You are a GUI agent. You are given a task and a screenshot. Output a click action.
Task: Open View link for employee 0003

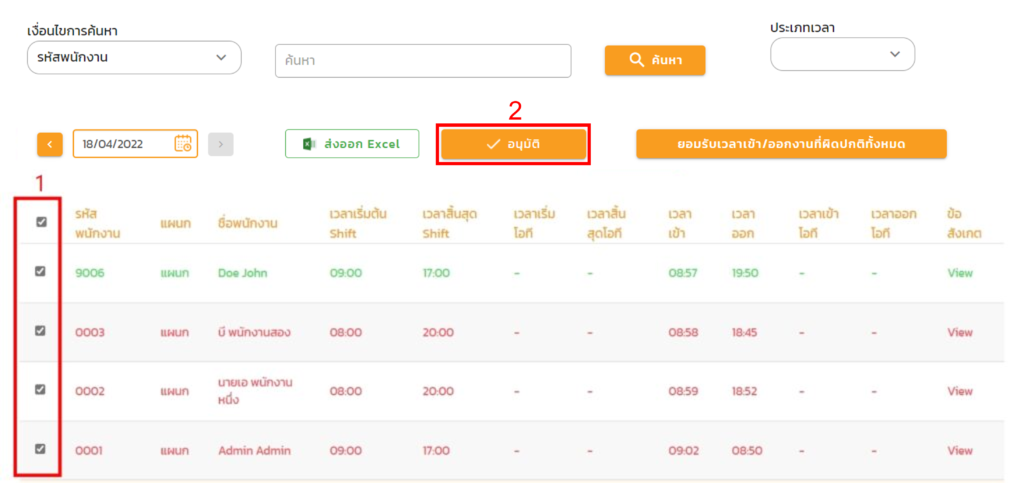tap(959, 333)
